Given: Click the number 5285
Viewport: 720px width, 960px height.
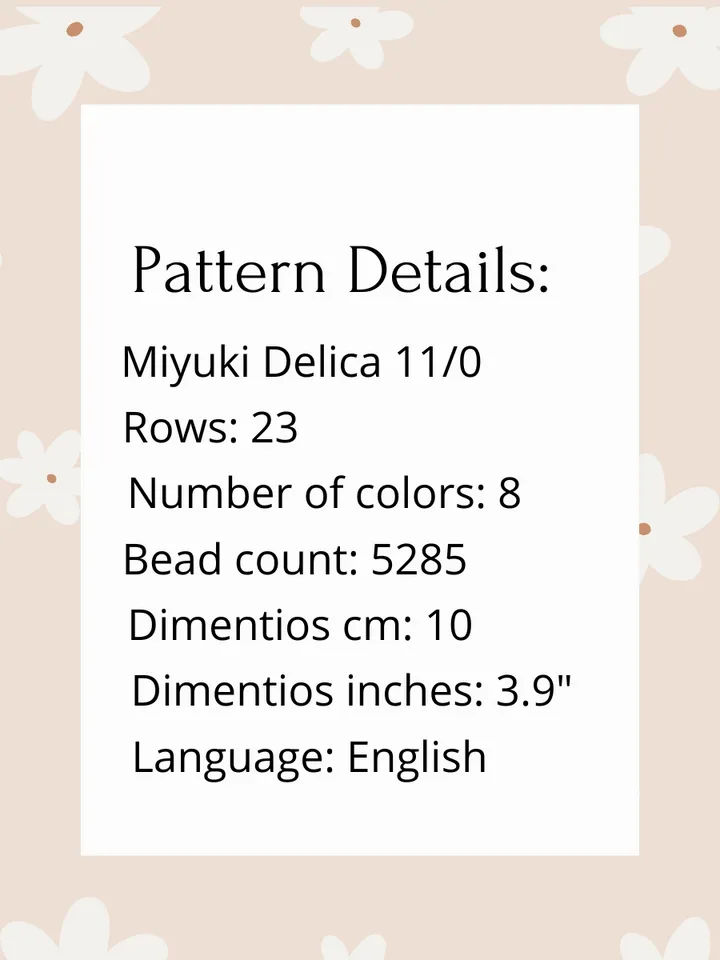Looking at the screenshot, I should point(419,560).
